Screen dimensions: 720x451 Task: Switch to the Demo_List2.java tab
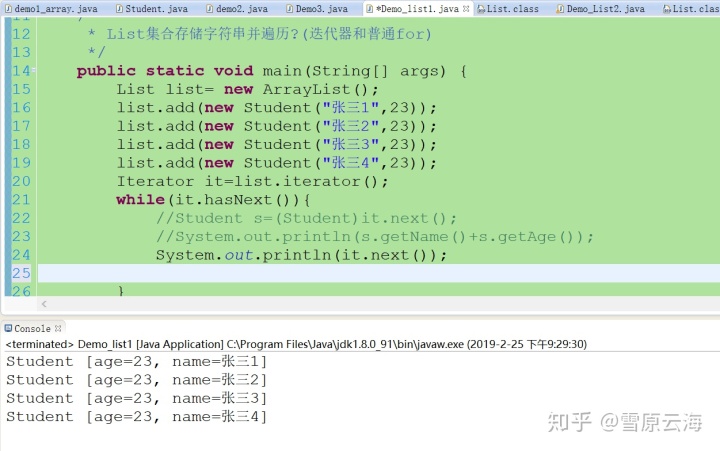601,8
